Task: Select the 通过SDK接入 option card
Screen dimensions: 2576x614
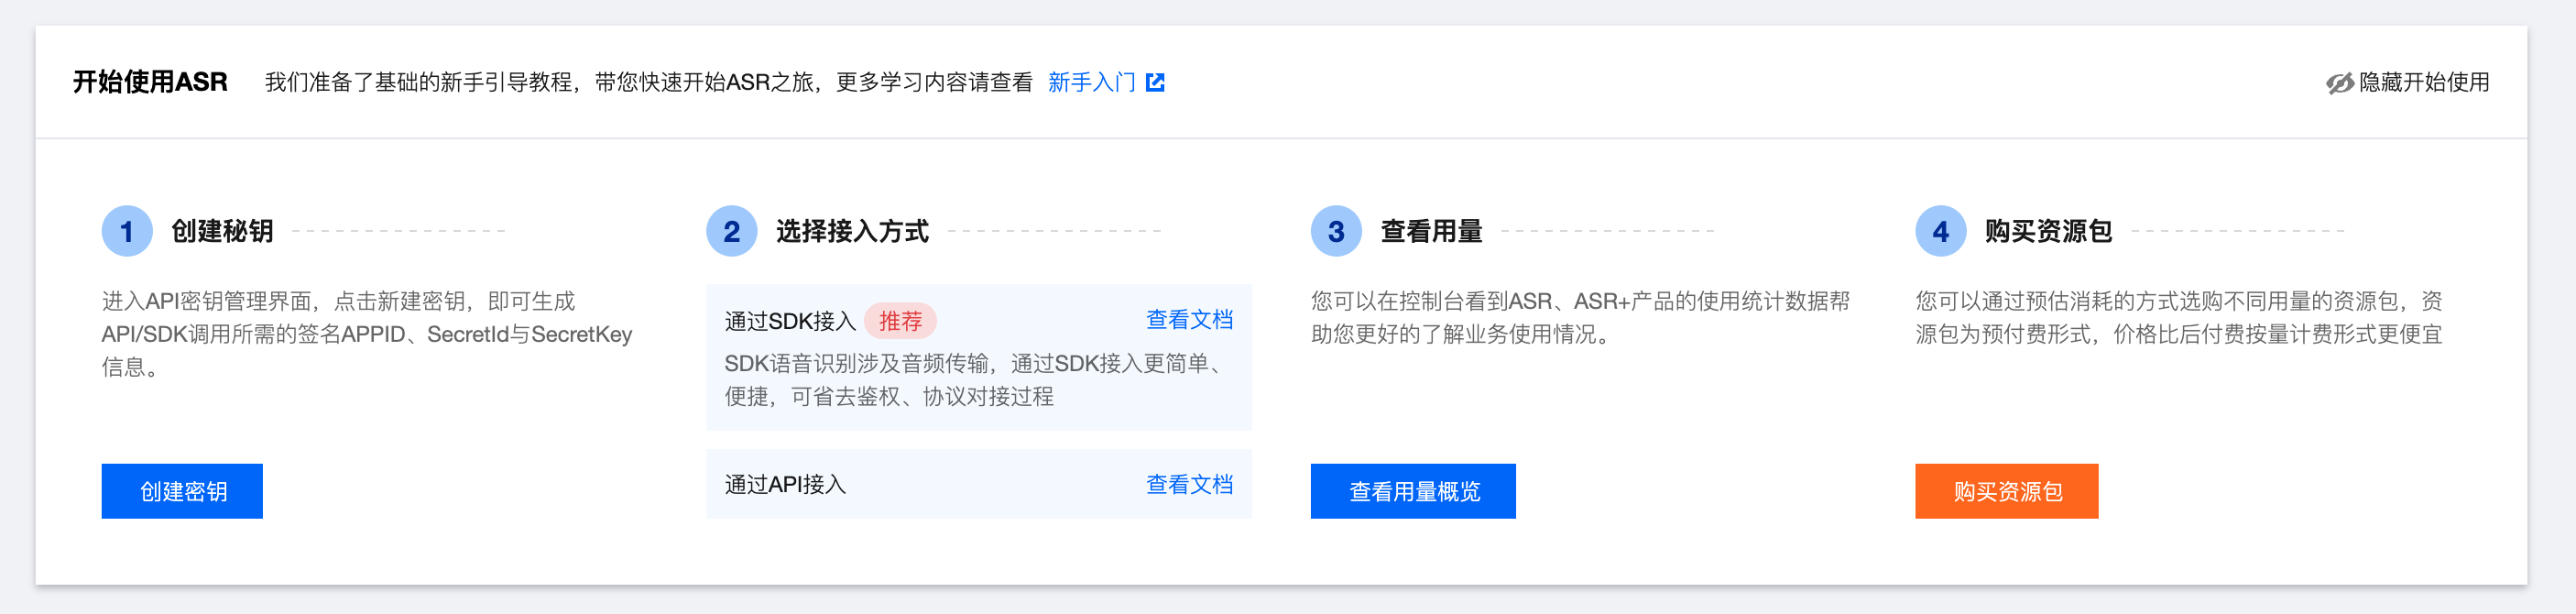Action: [x=979, y=358]
